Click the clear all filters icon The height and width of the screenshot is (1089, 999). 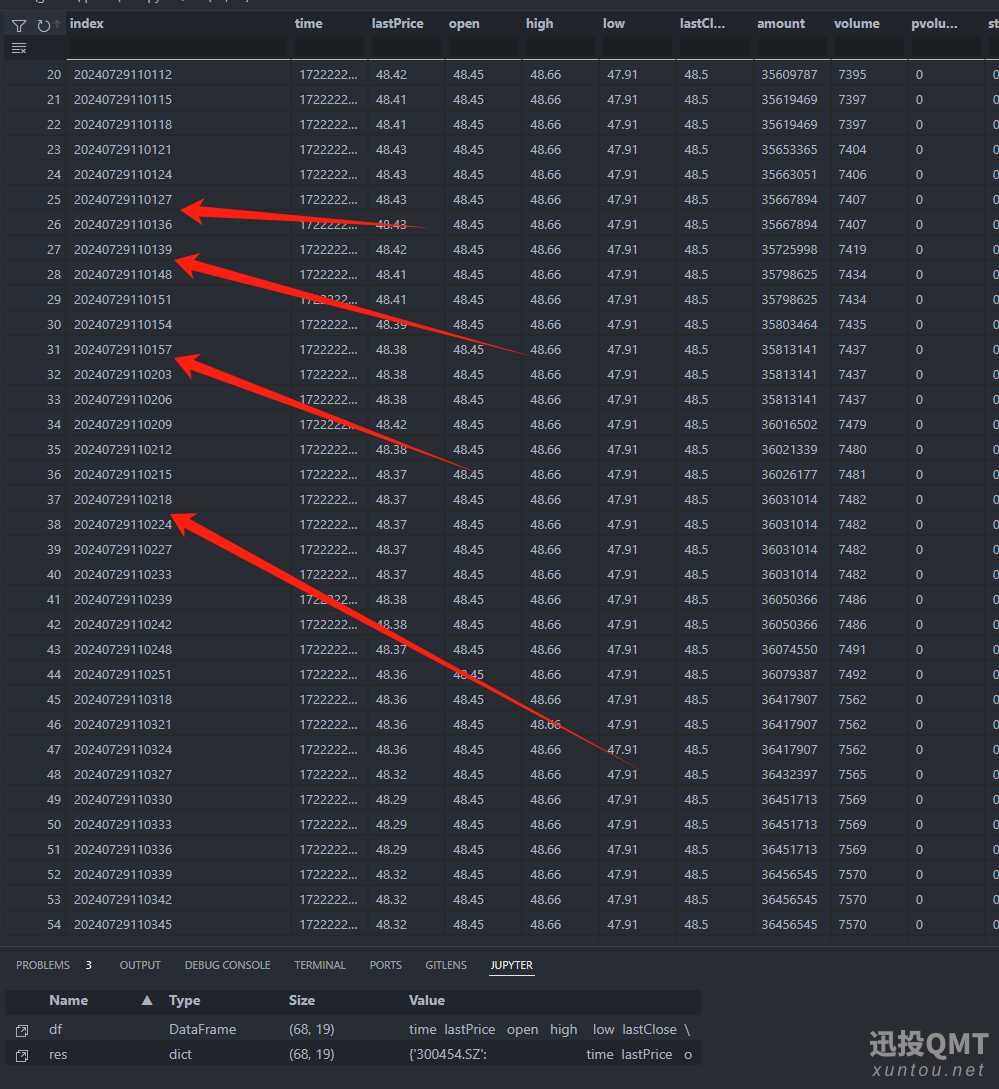pos(19,49)
